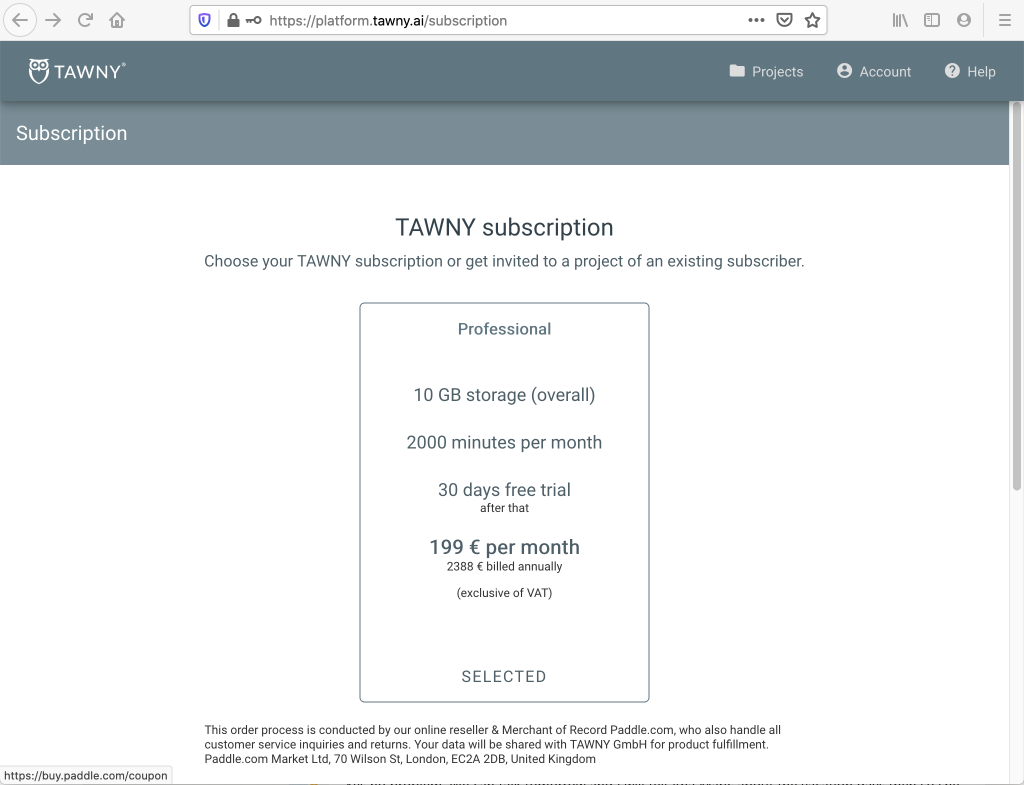Click '(exclusive of VAT)' note

tap(504, 593)
